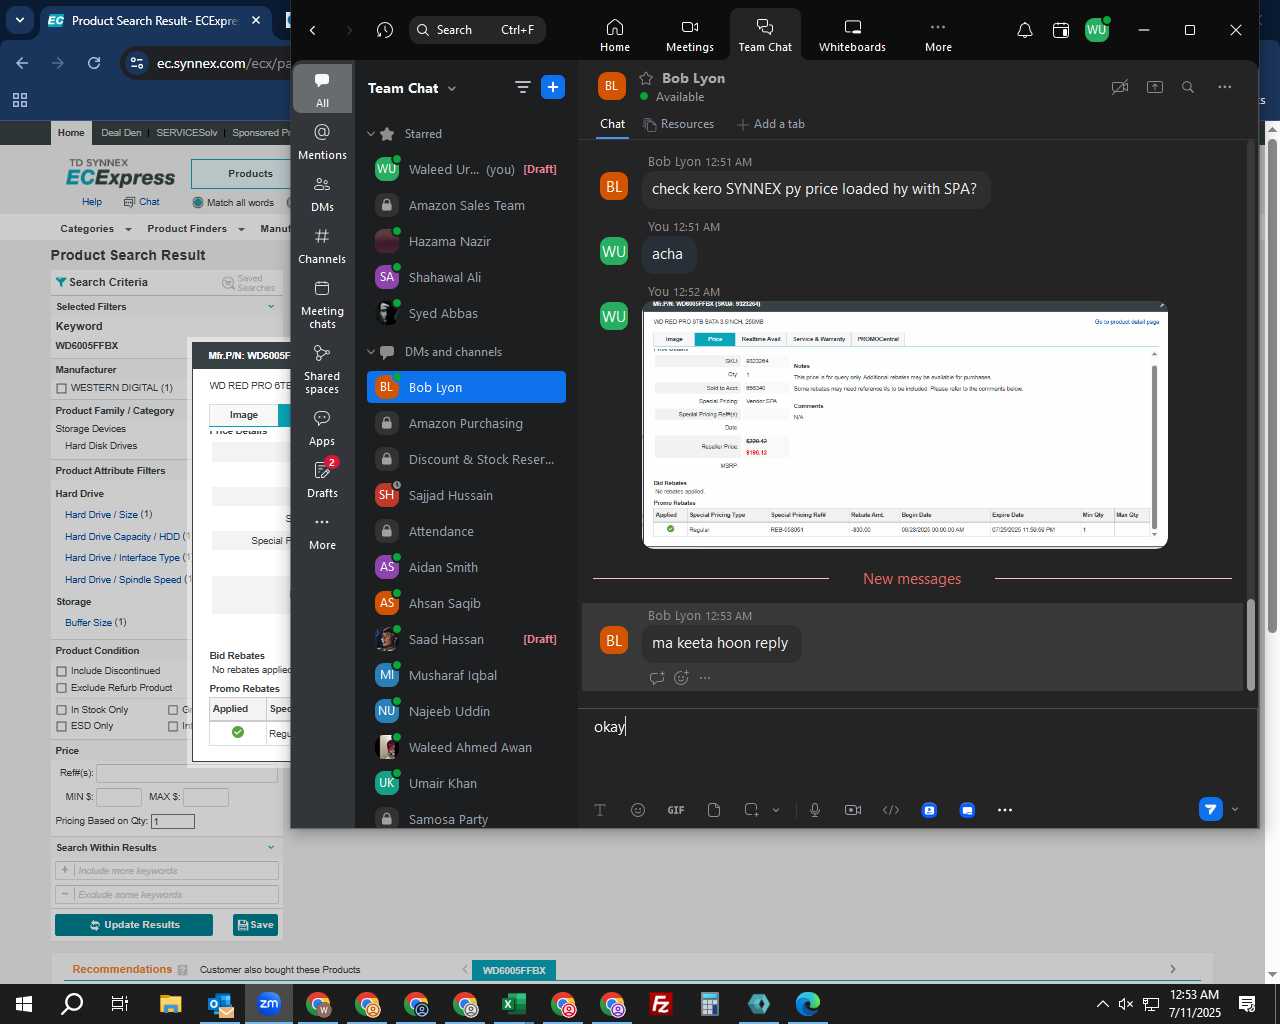Open Channels in Team Chat sidebar
This screenshot has height=1024, width=1280.
click(x=322, y=245)
